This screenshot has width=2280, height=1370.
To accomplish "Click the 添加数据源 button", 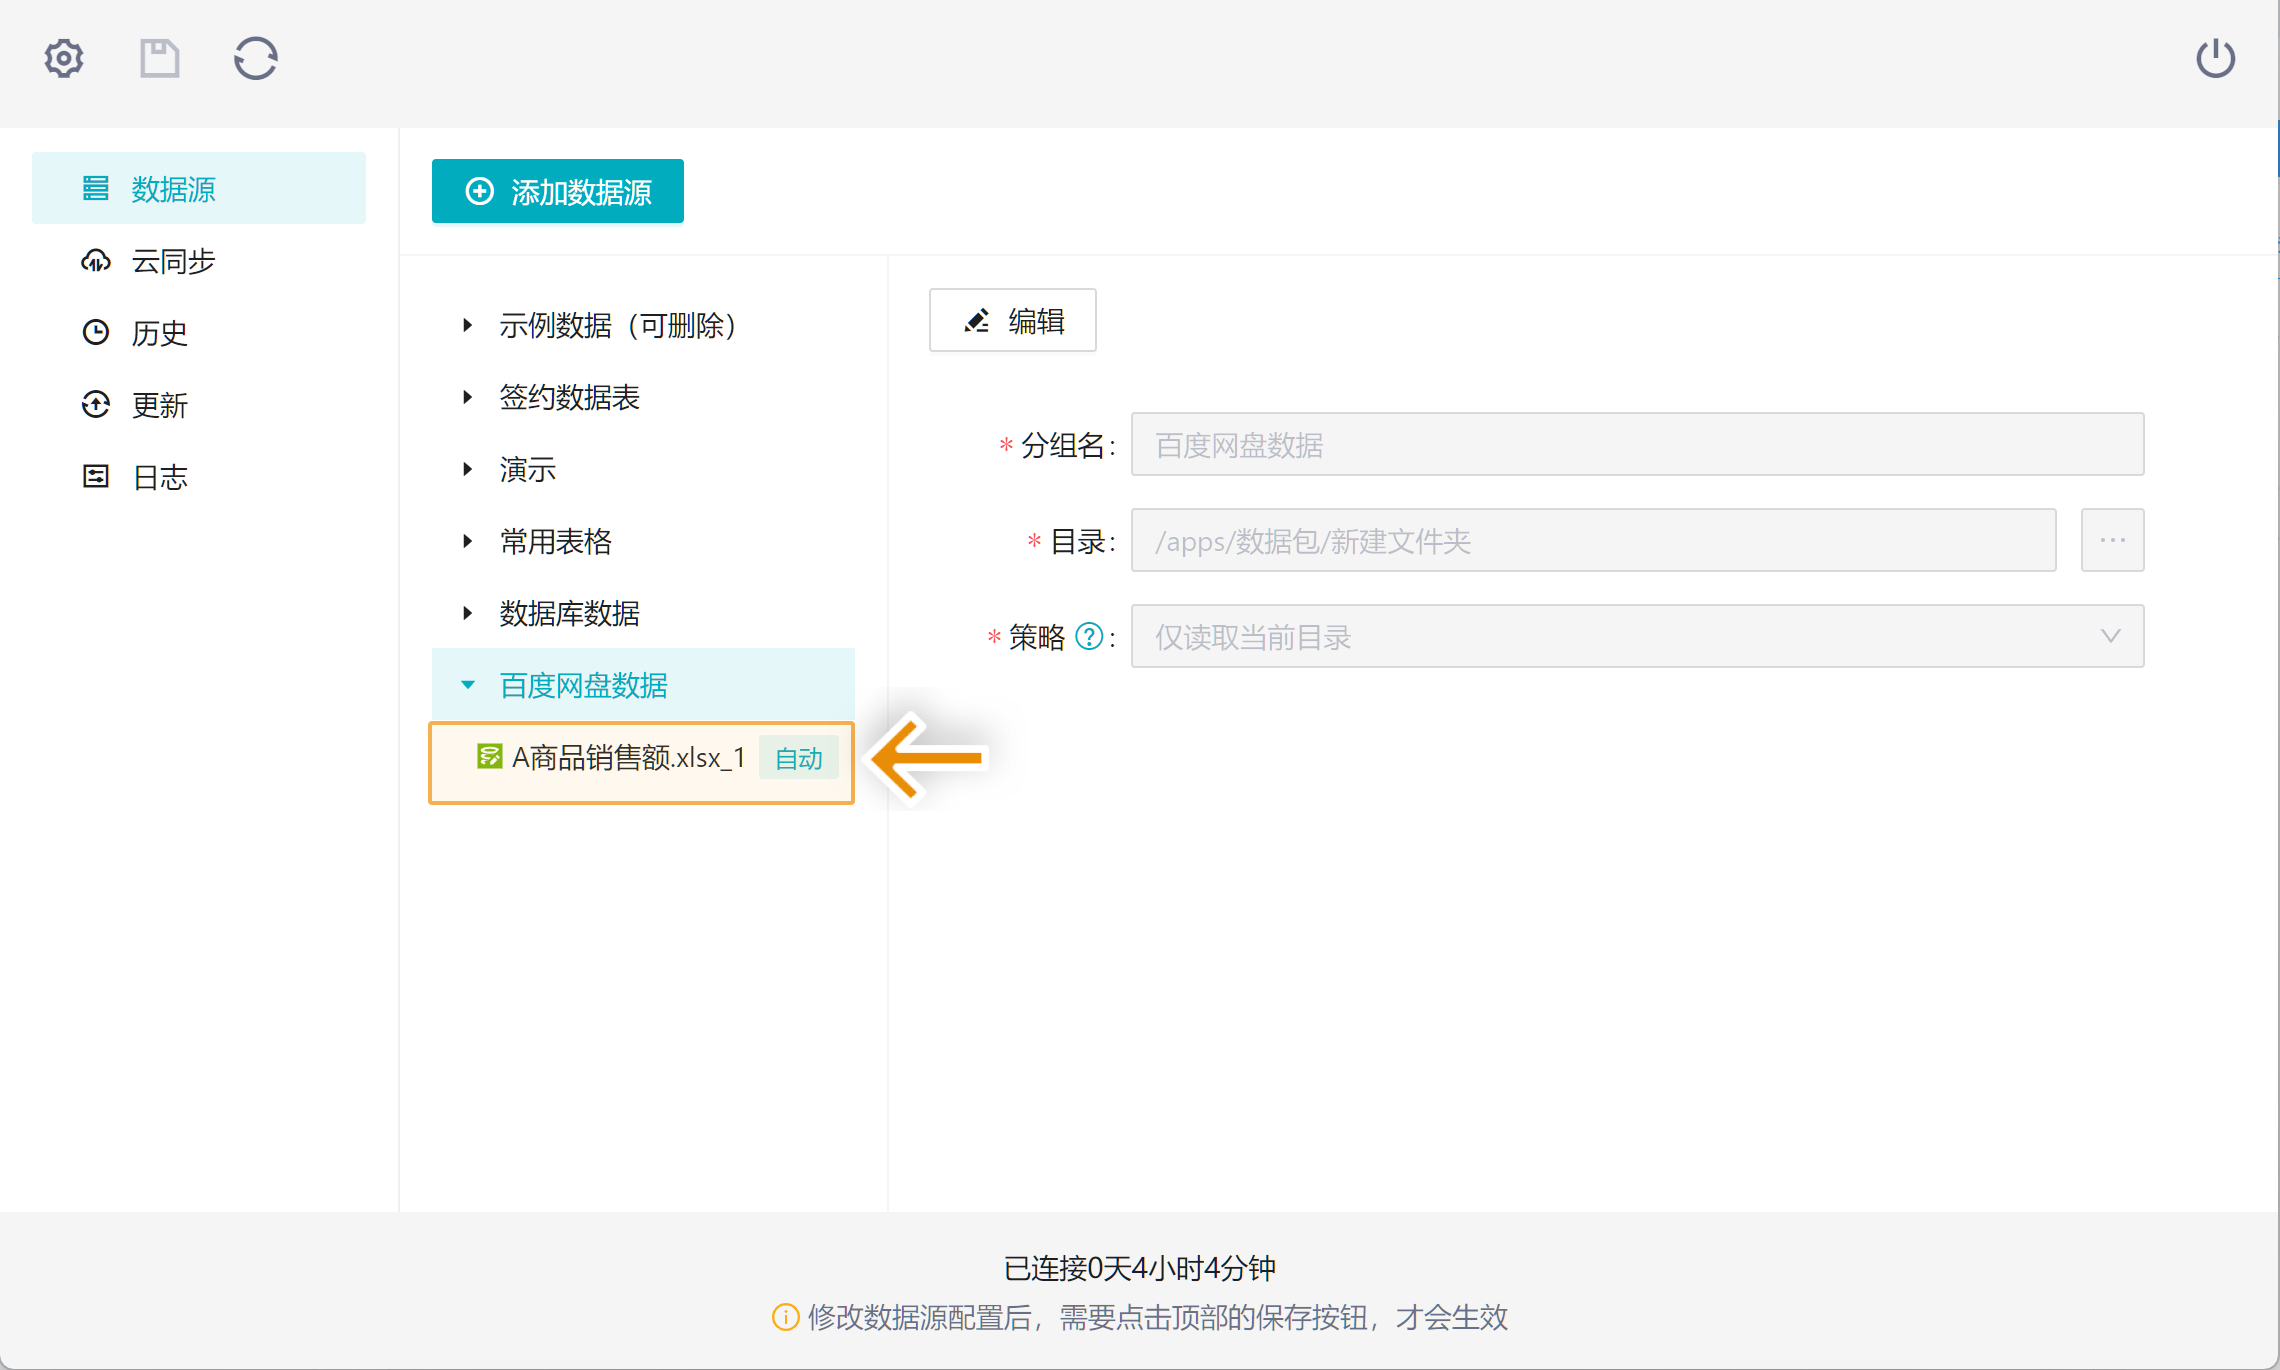I will click(558, 191).
